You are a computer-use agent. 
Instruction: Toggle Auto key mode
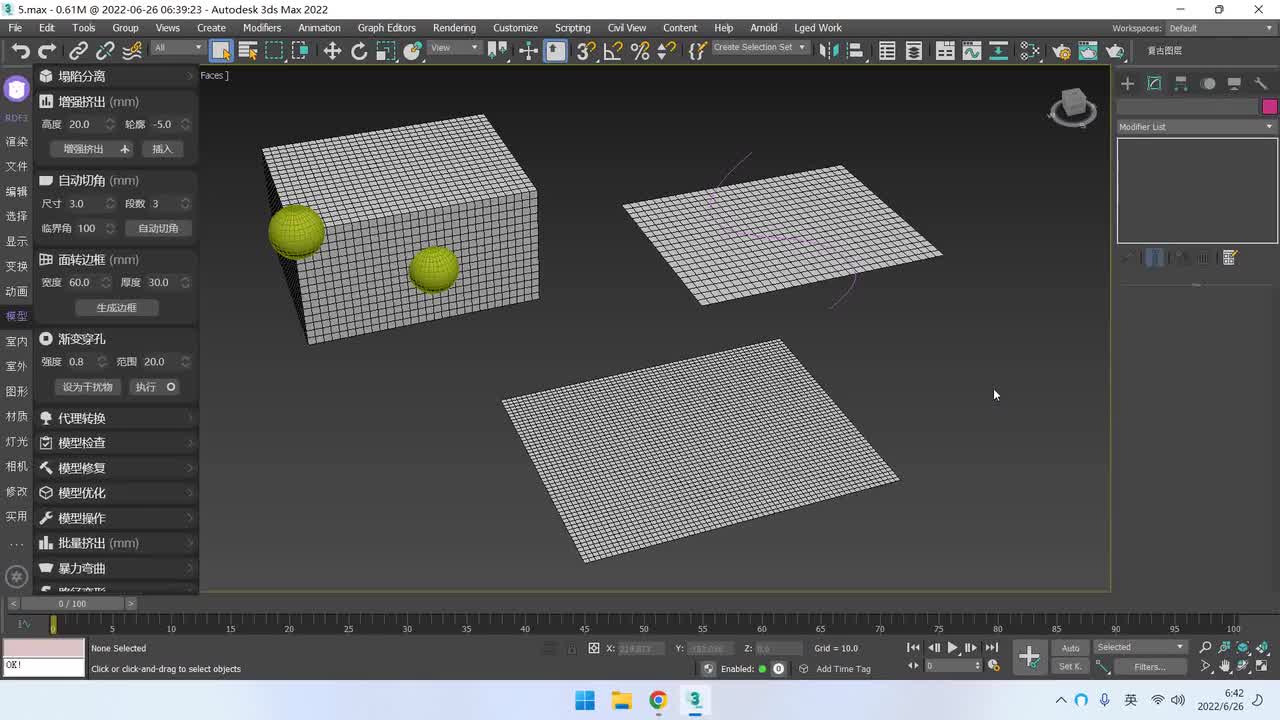1071,648
